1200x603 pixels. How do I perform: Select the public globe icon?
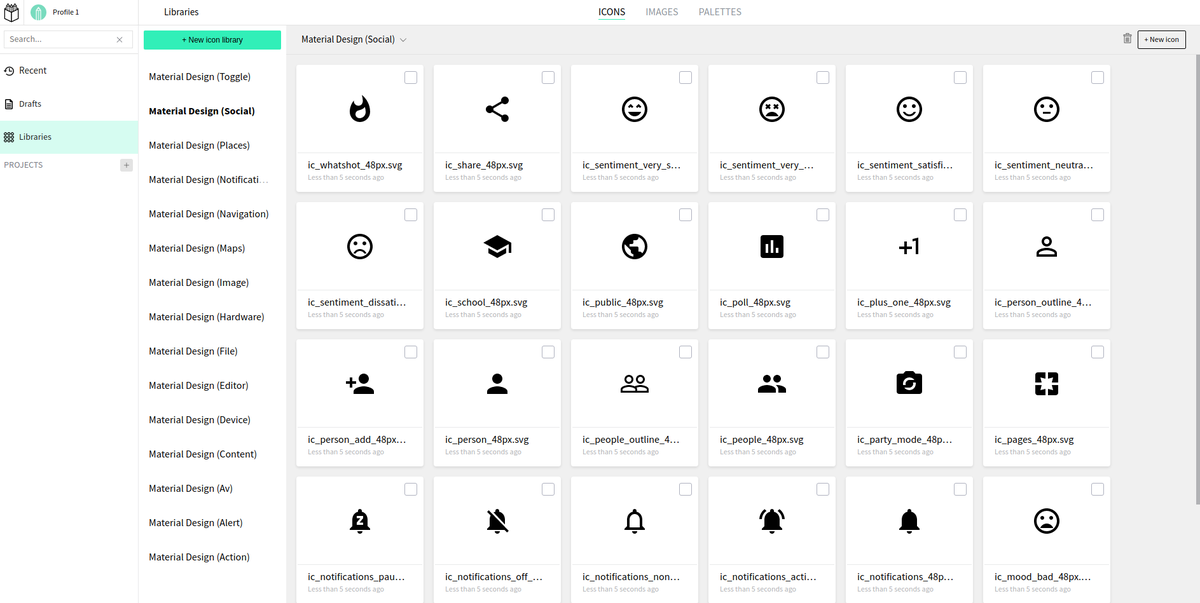click(634, 247)
